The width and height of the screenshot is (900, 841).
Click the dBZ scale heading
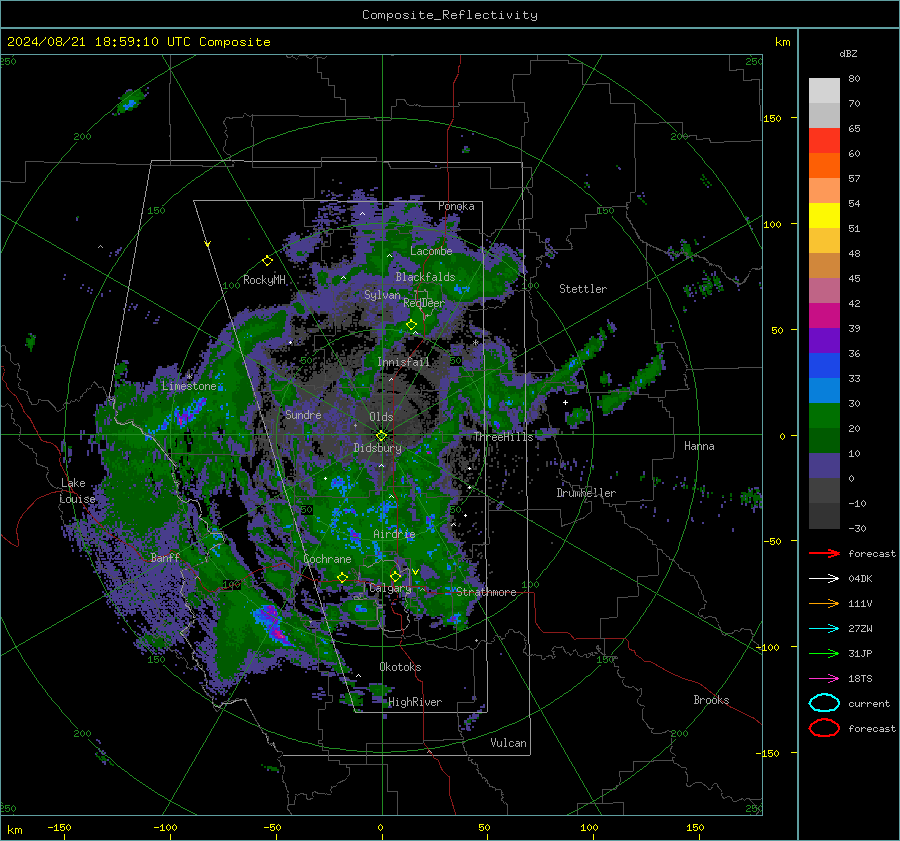848,53
